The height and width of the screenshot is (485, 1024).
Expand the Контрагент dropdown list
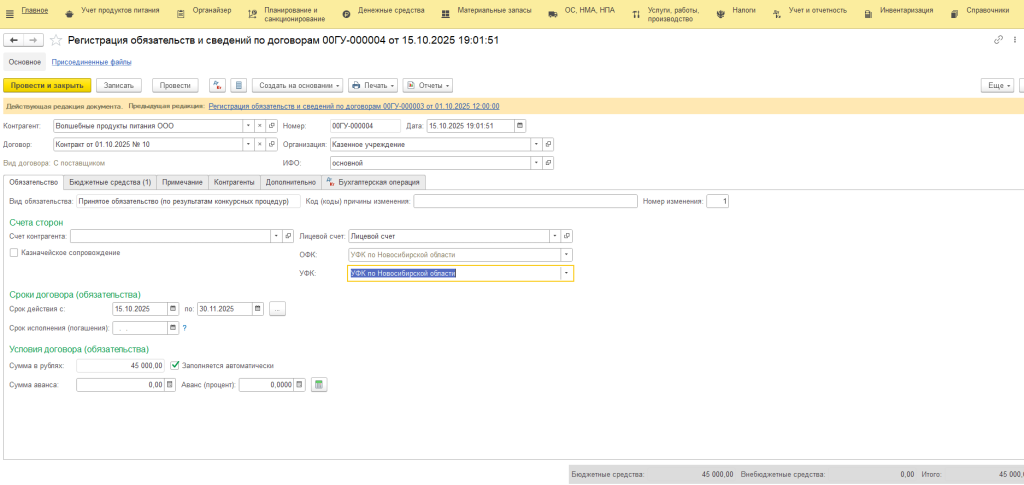[x=246, y=126]
